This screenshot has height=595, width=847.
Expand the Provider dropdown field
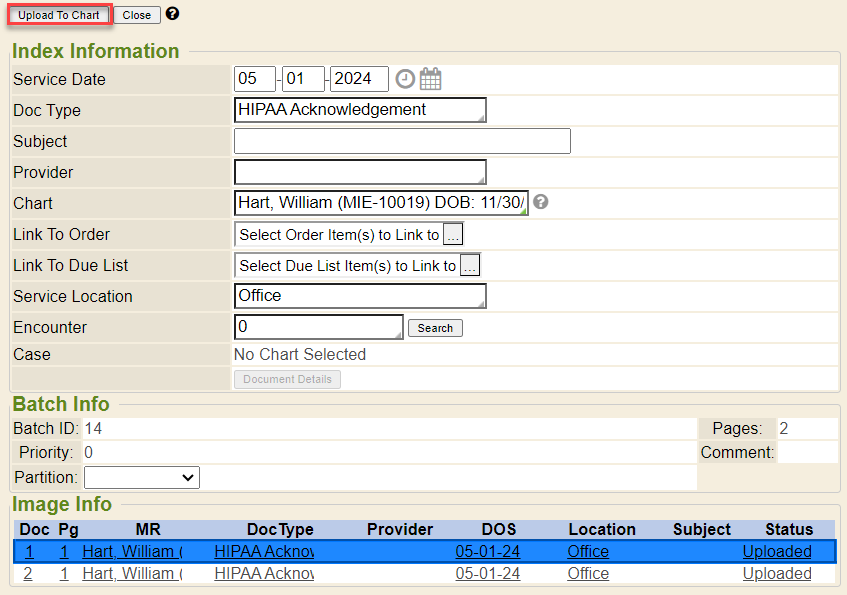click(x=360, y=172)
